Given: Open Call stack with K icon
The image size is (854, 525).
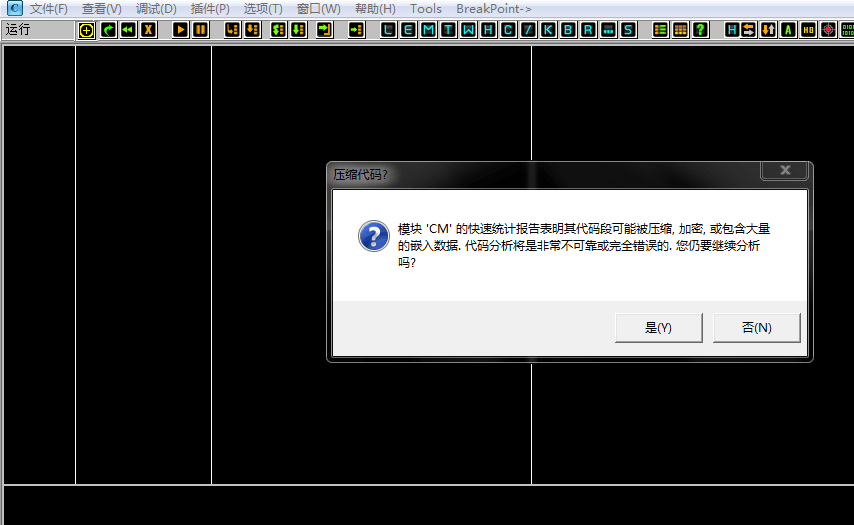Looking at the screenshot, I should click(548, 30).
